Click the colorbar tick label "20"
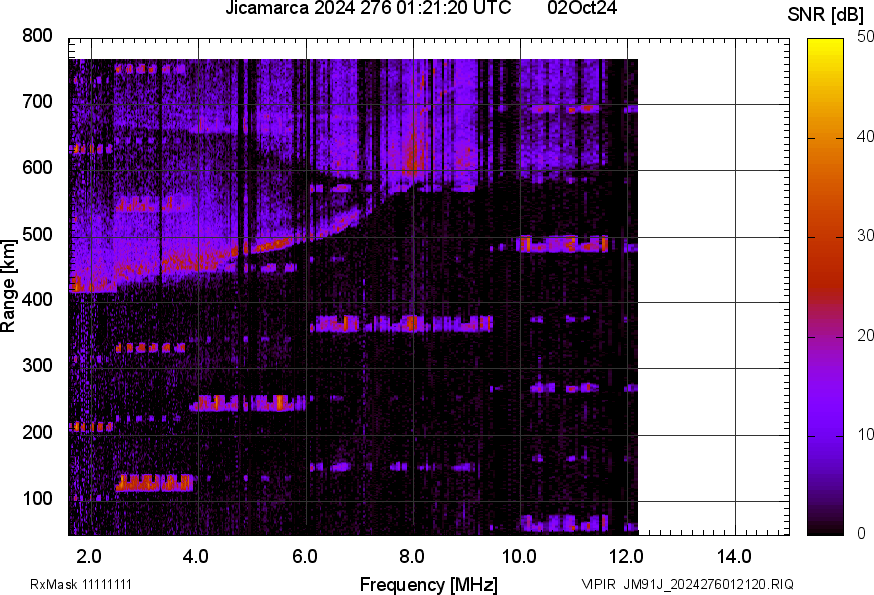This screenshot has width=874, height=595. click(x=865, y=335)
